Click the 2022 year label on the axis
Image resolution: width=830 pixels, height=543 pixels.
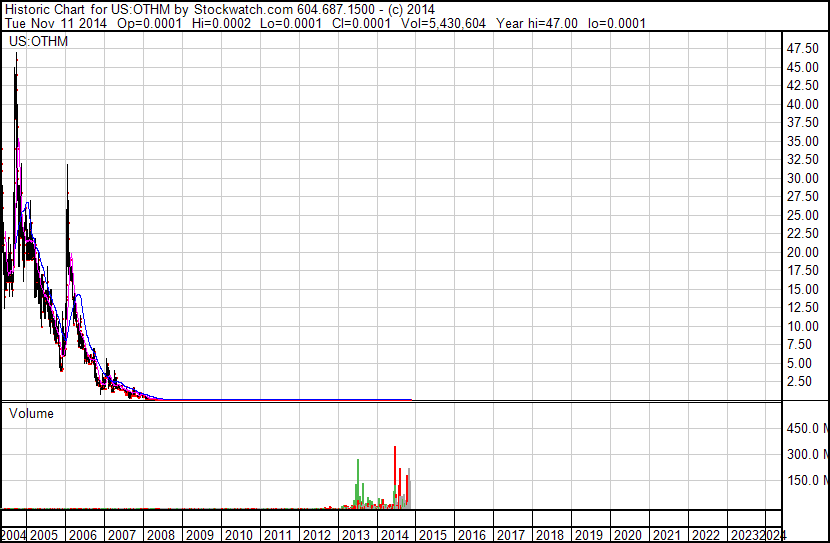point(706,535)
